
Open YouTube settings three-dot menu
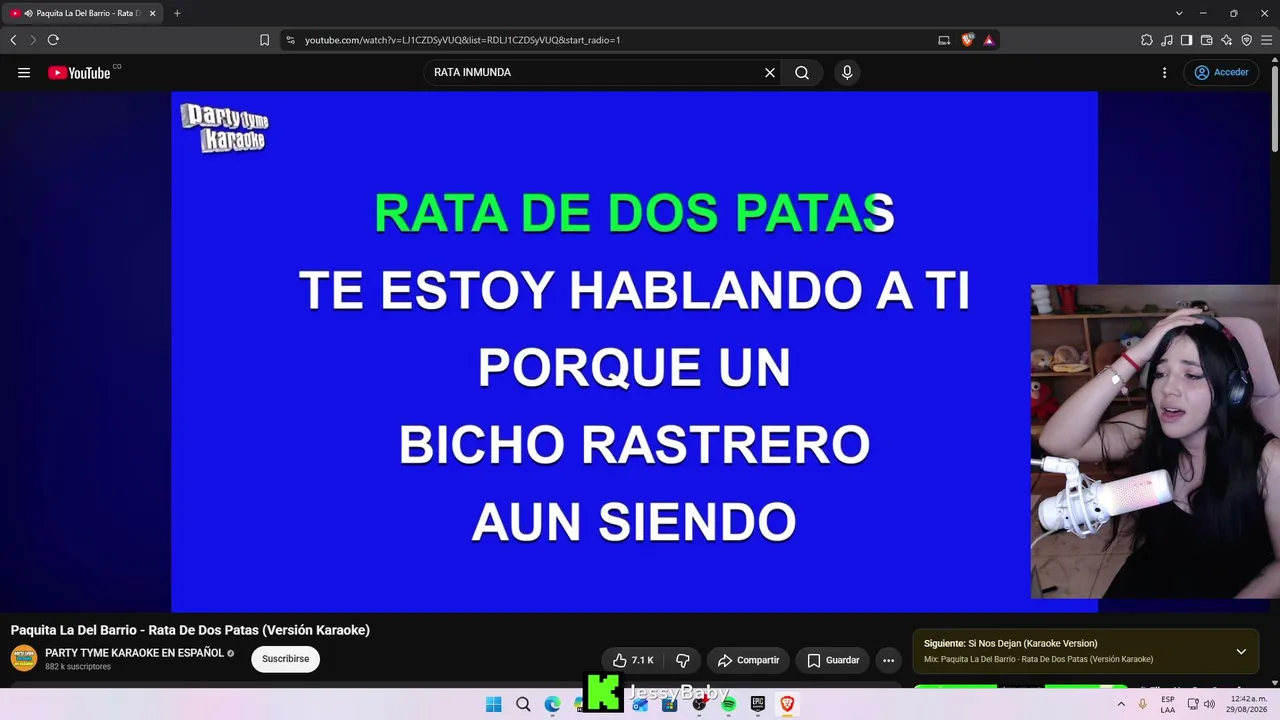click(1164, 72)
